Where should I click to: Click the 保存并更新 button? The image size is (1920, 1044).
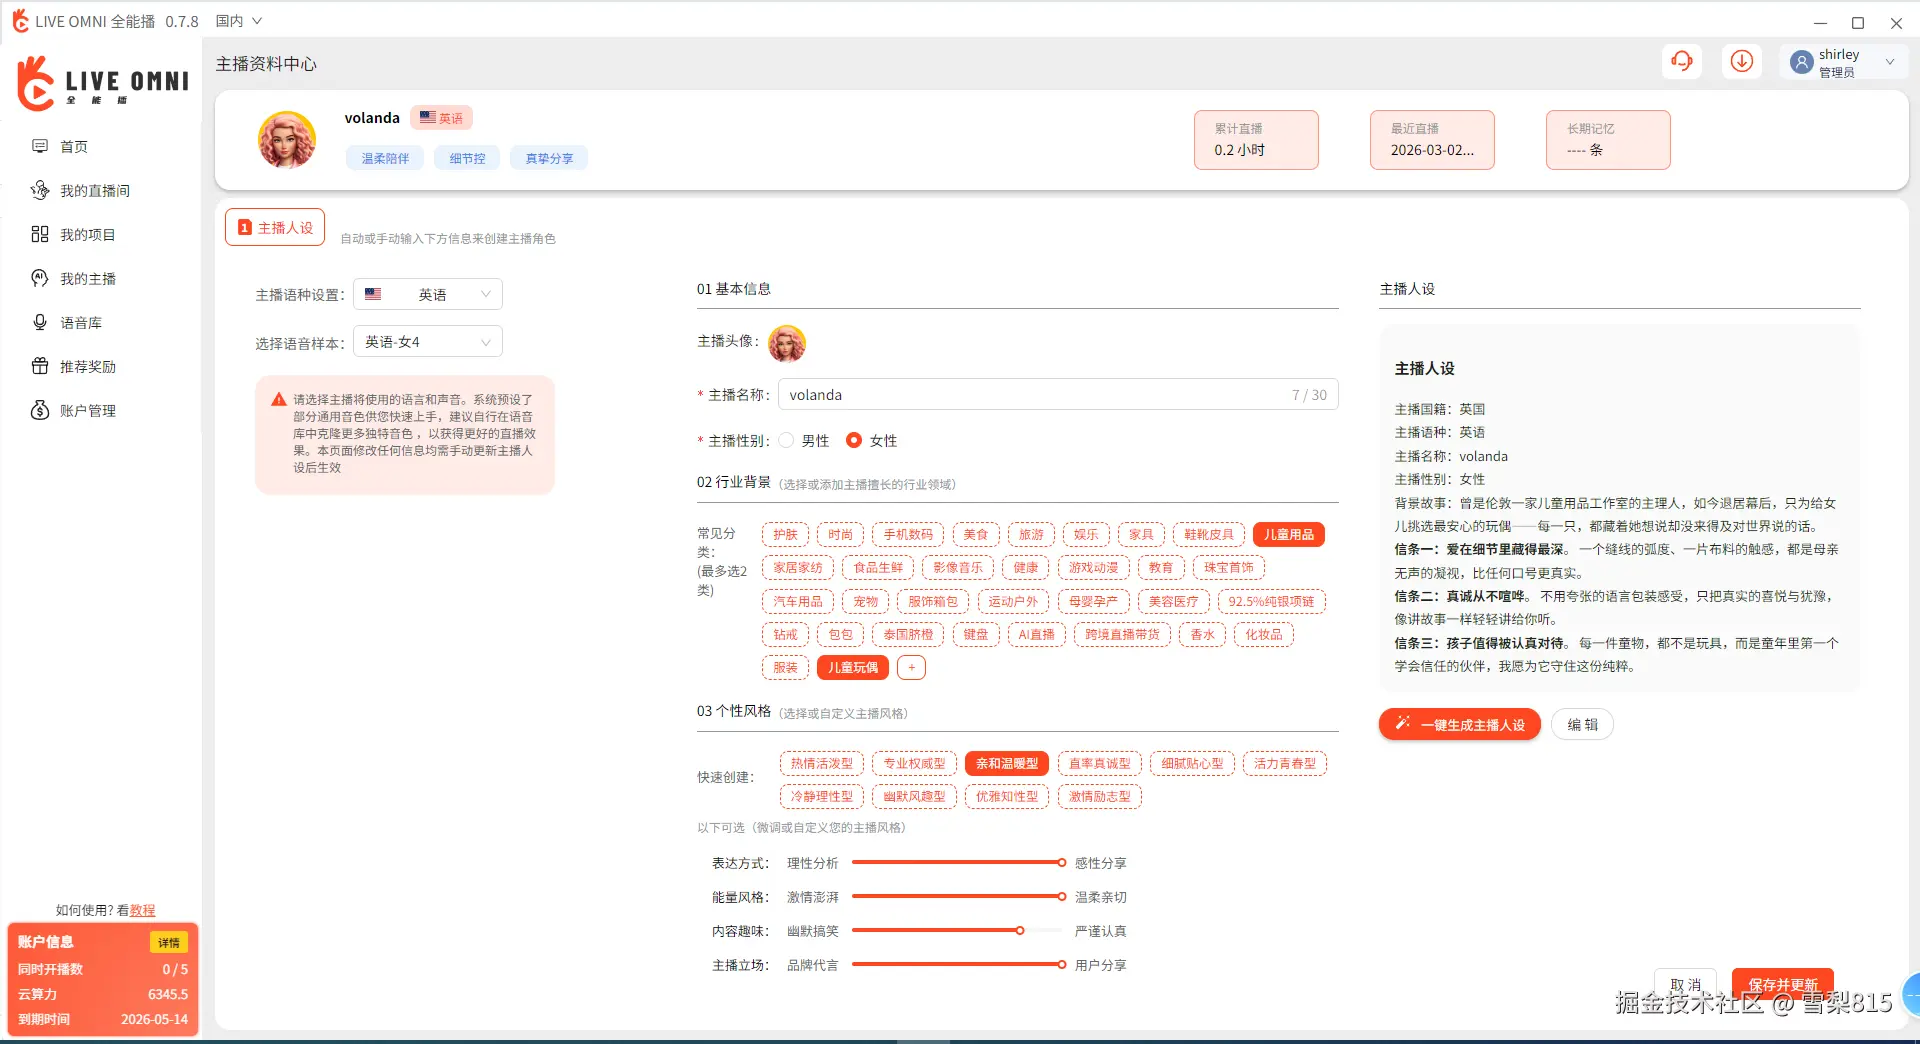[x=1783, y=984]
